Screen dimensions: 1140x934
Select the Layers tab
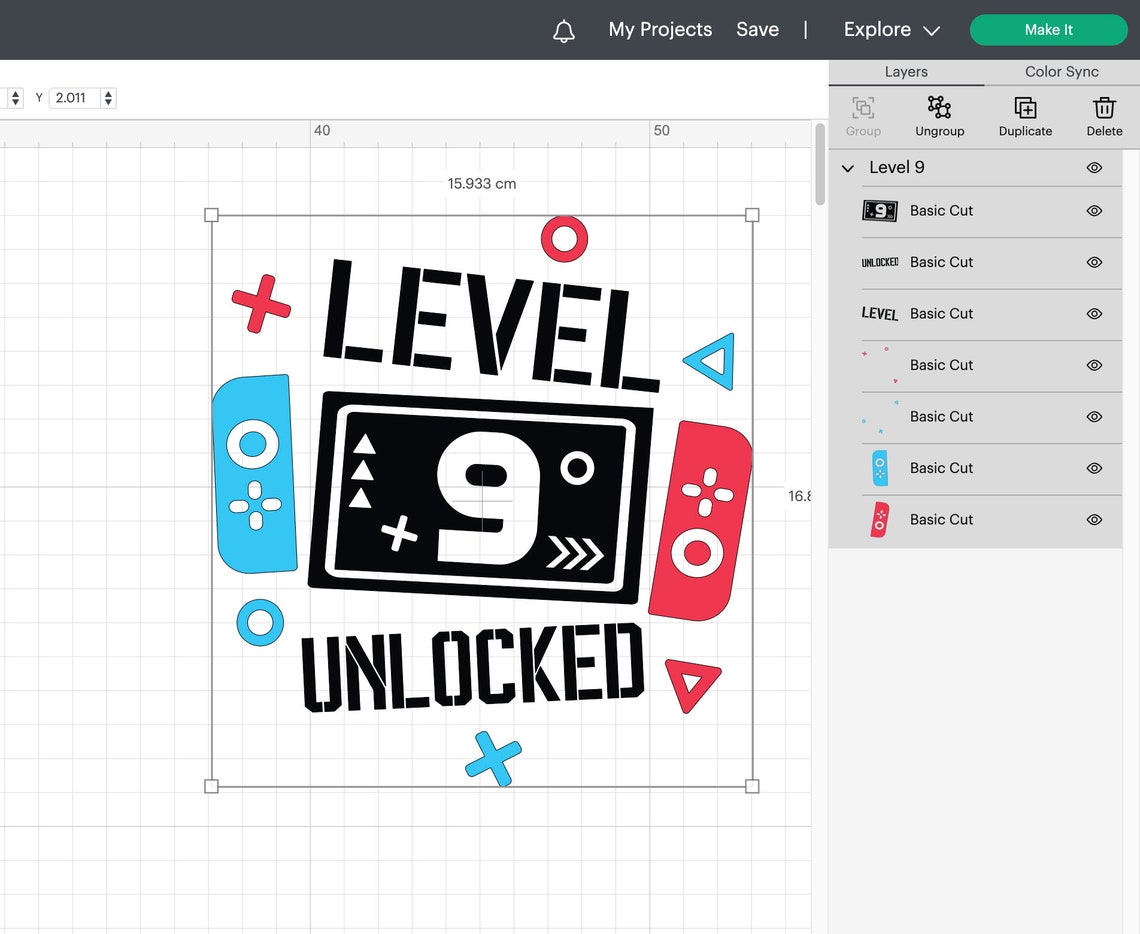tap(905, 71)
